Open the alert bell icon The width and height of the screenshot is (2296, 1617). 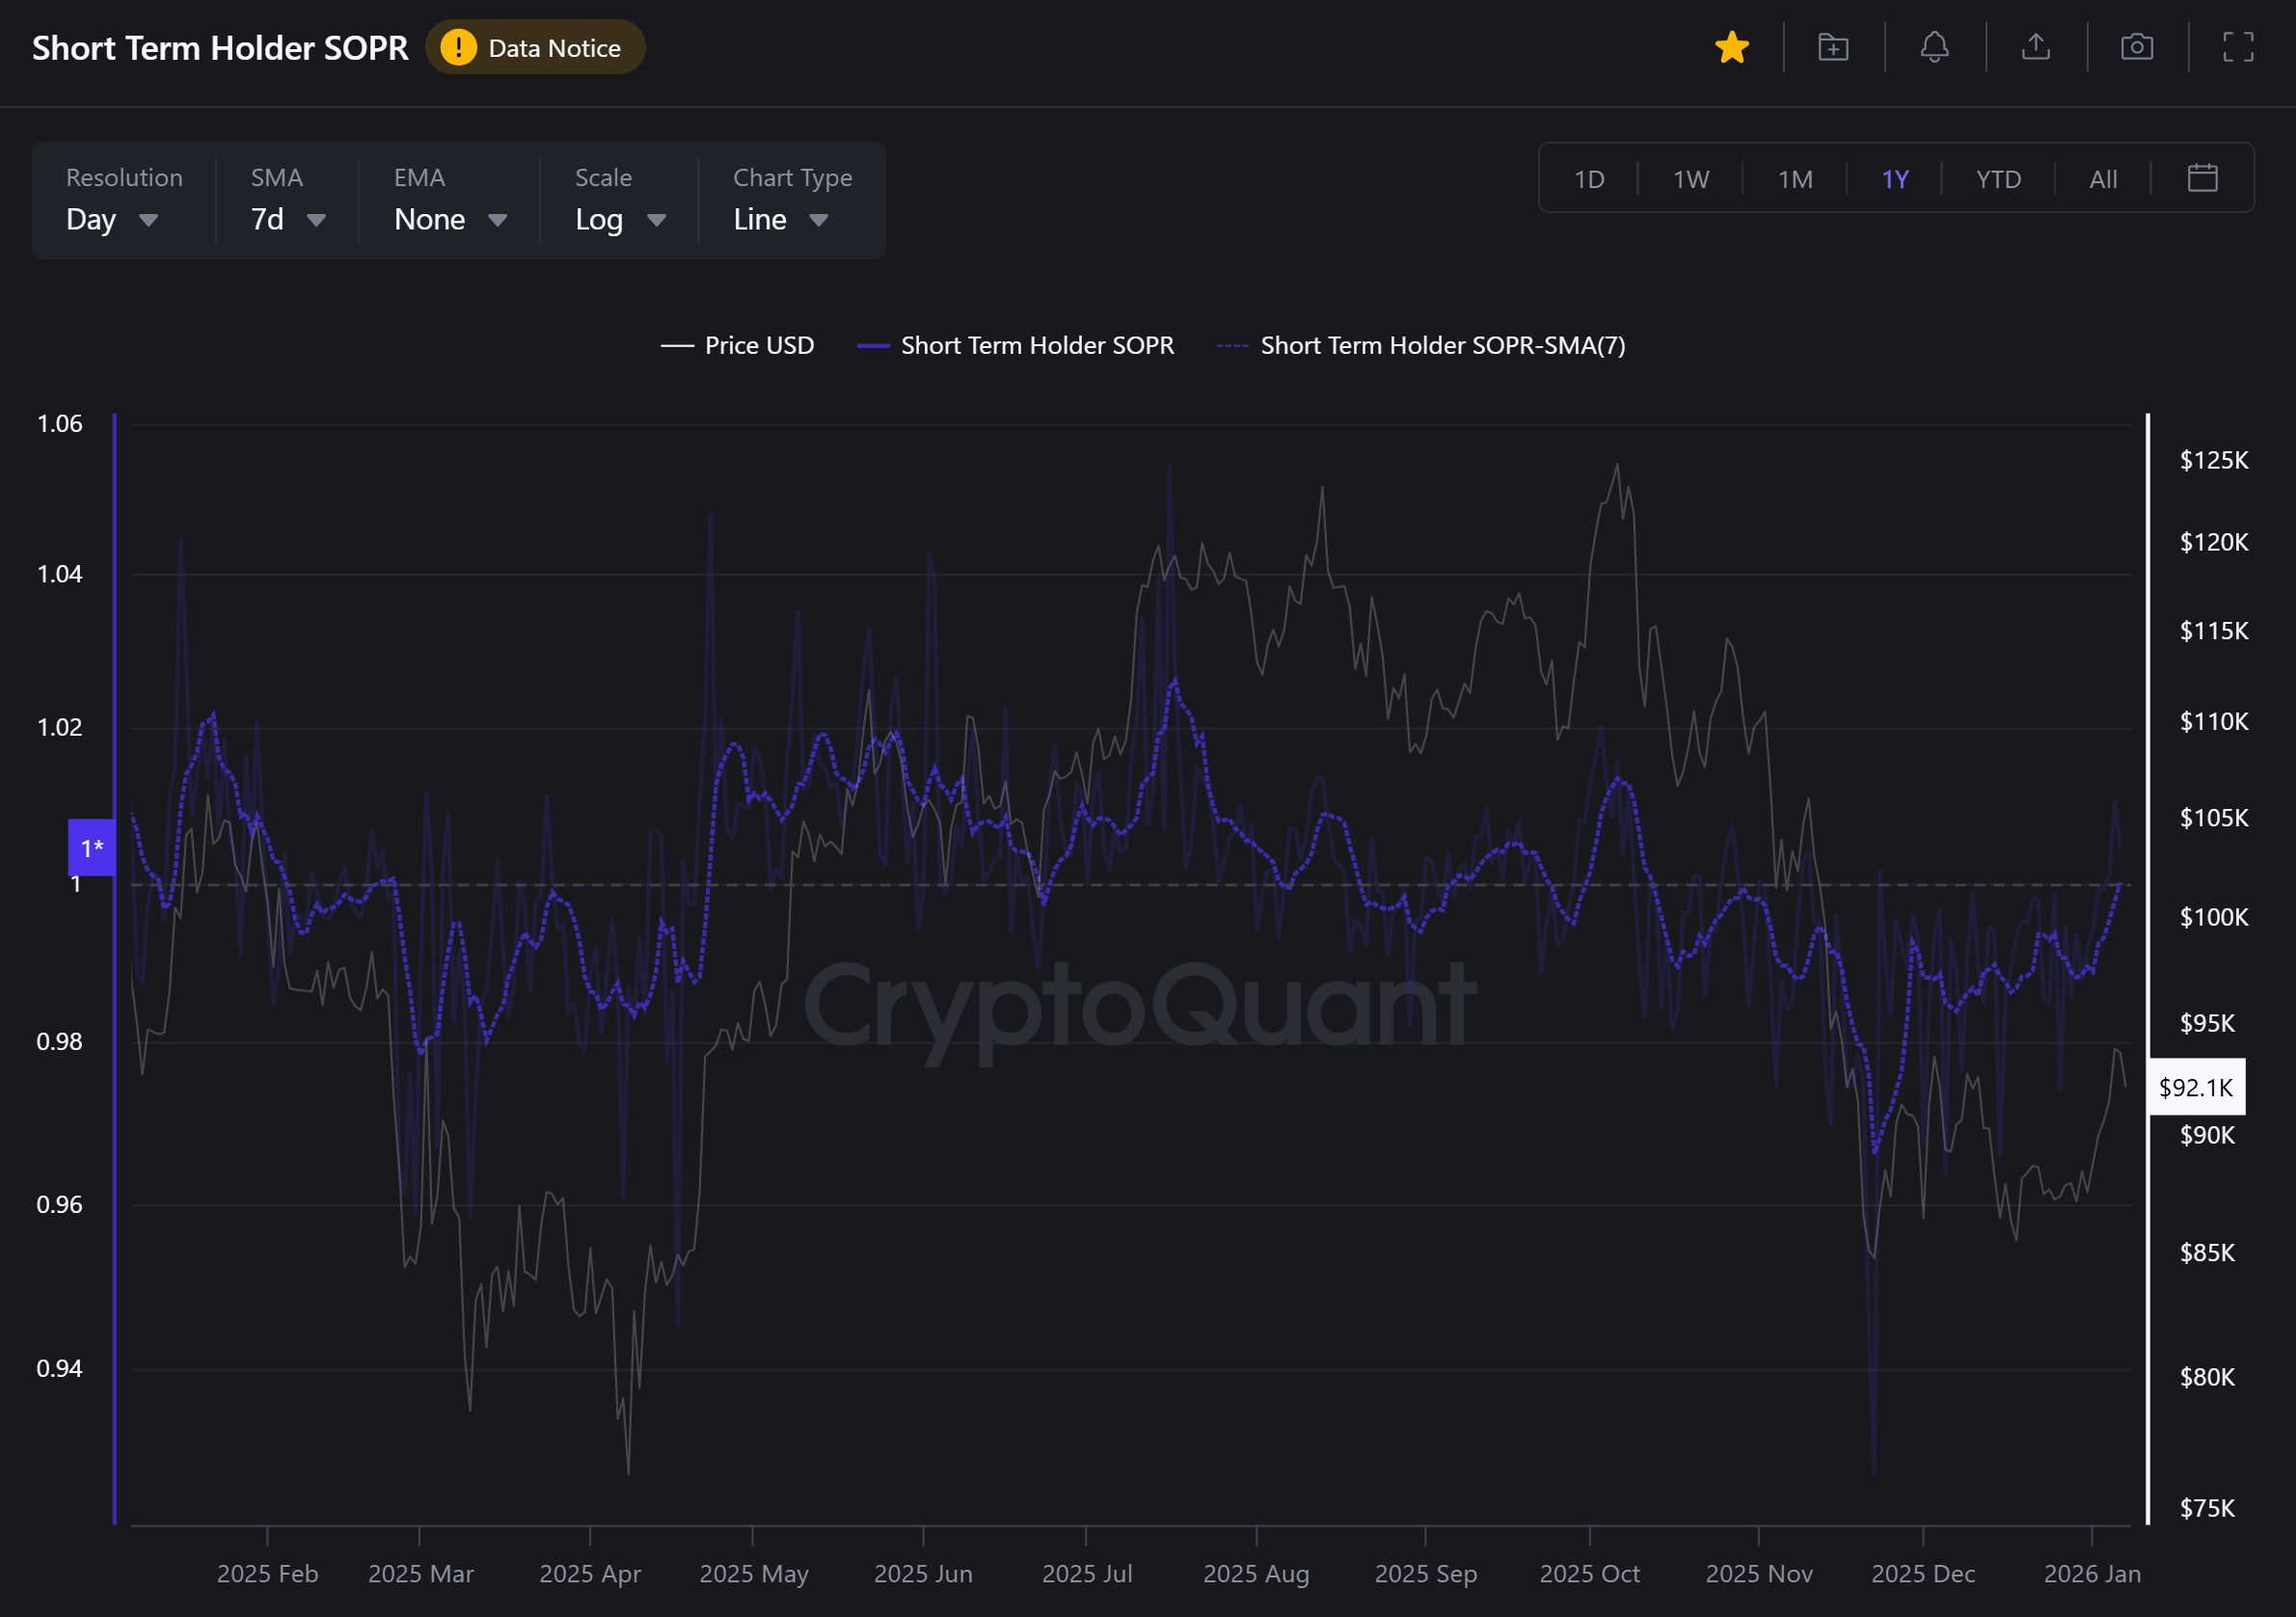click(x=1934, y=47)
